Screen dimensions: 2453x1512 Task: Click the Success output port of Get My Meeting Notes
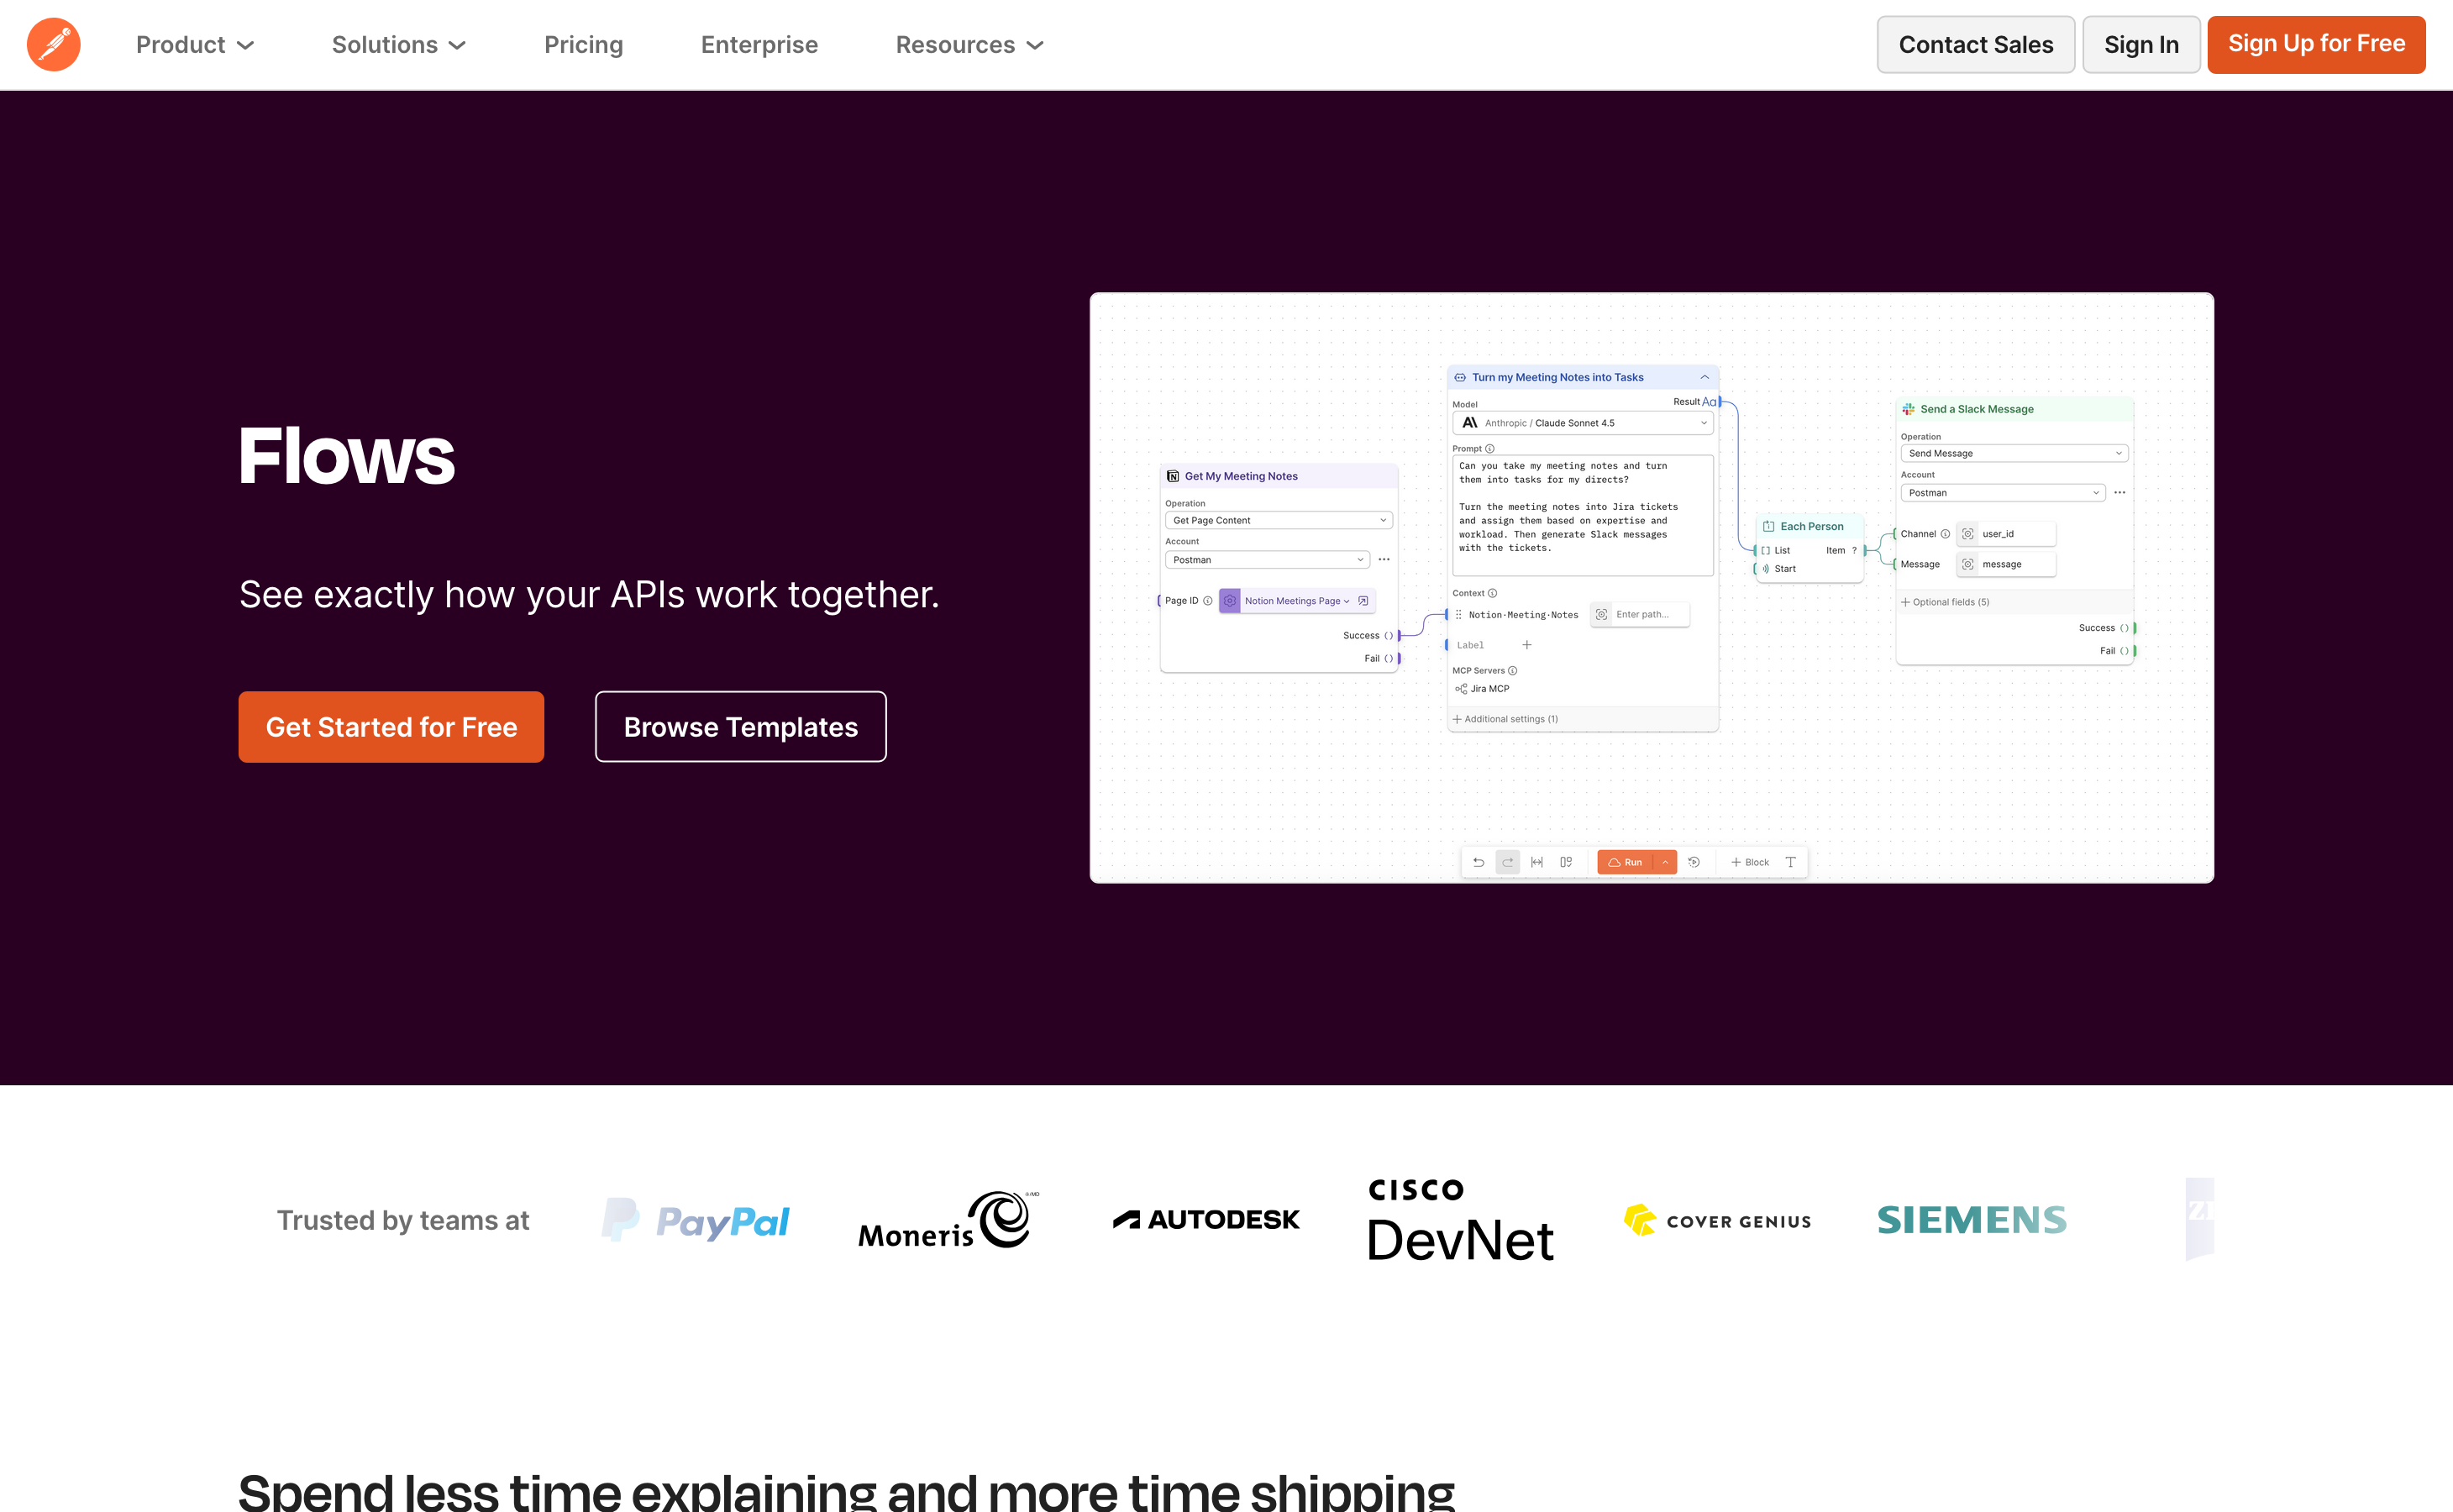(x=1399, y=635)
